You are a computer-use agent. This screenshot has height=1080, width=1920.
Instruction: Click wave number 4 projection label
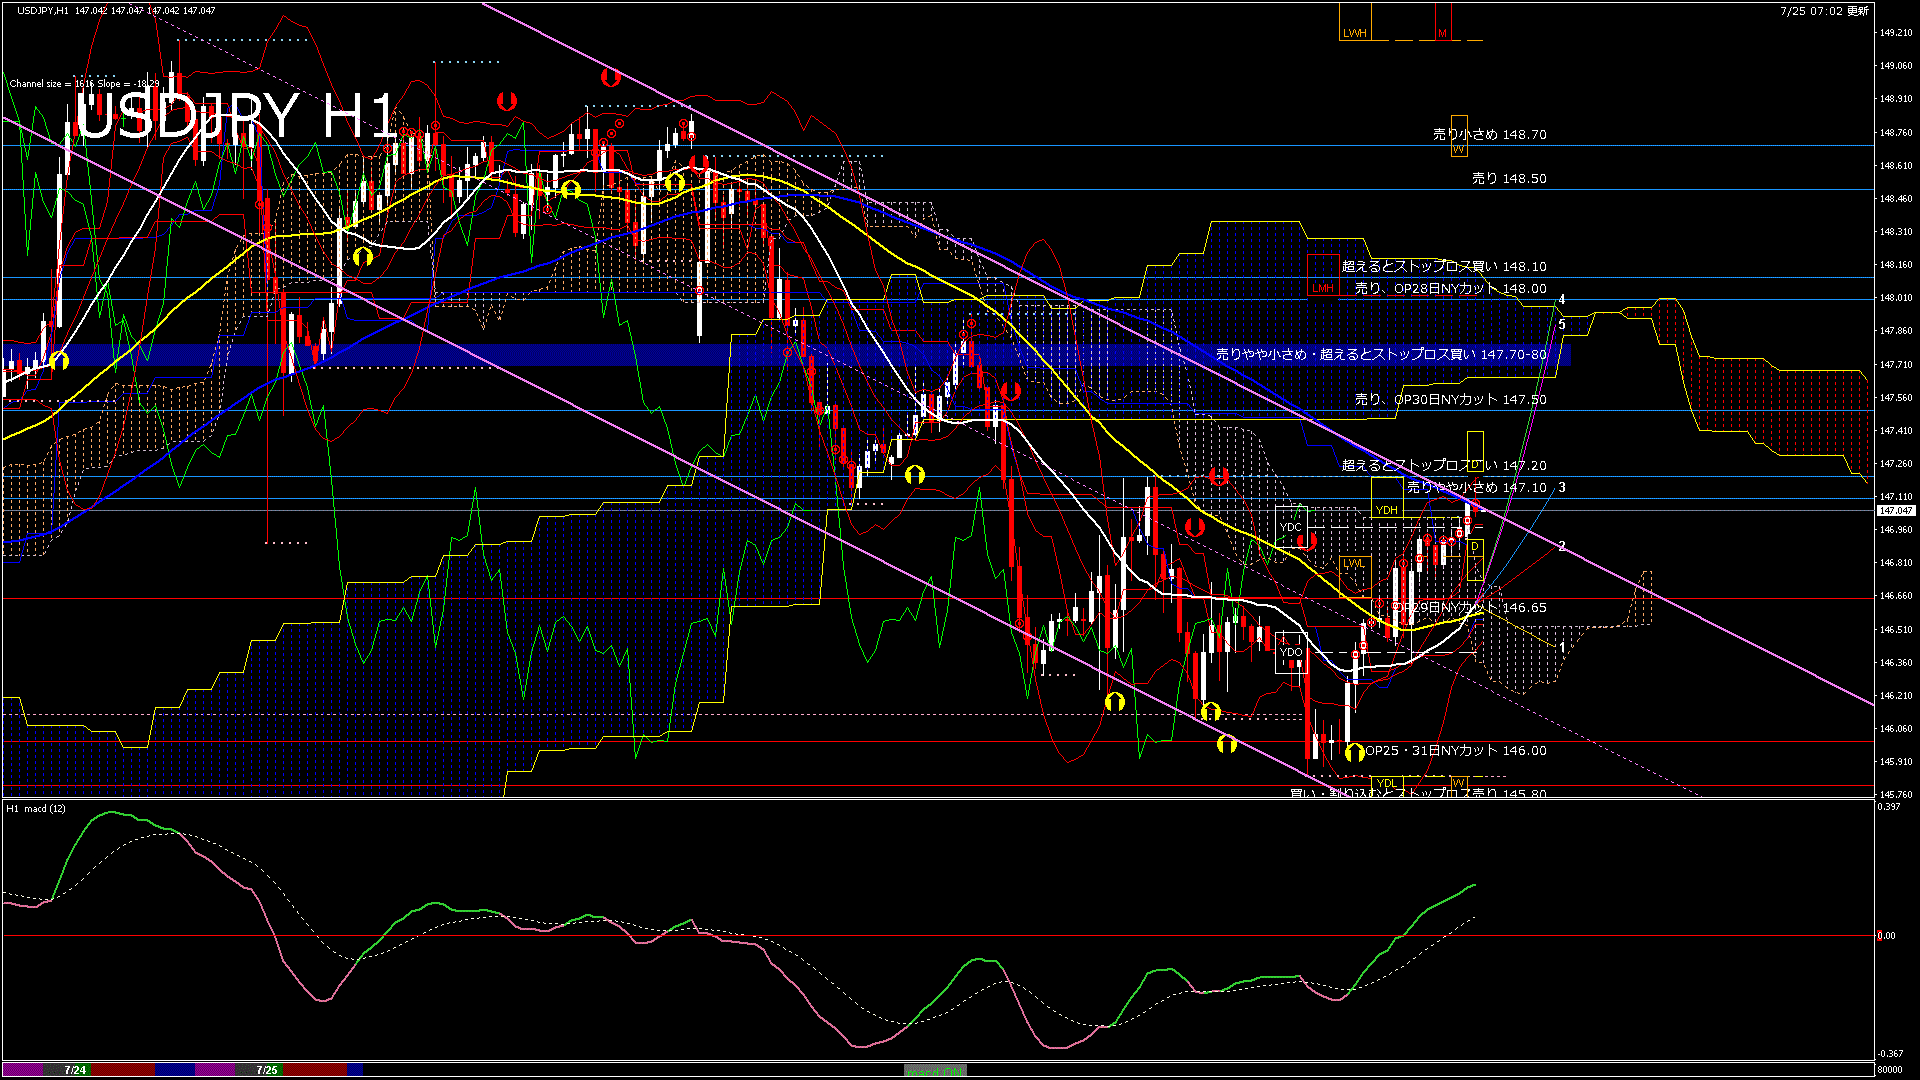pos(1562,299)
